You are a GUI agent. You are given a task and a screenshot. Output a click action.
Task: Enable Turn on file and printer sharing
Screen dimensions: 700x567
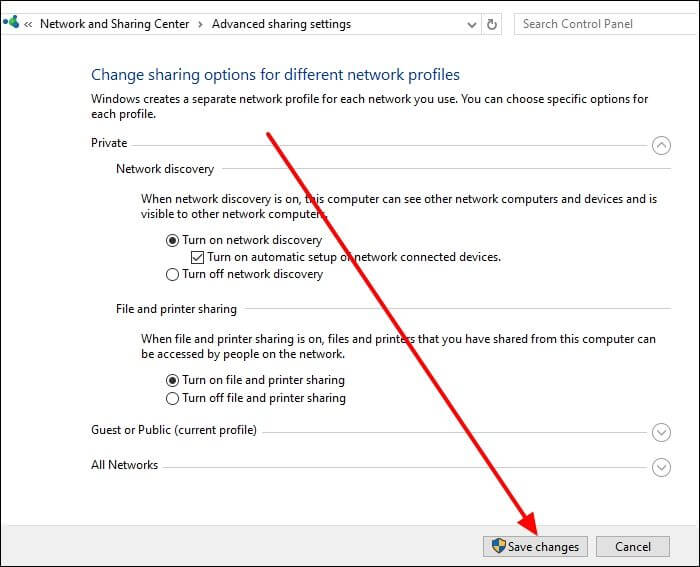pos(173,380)
